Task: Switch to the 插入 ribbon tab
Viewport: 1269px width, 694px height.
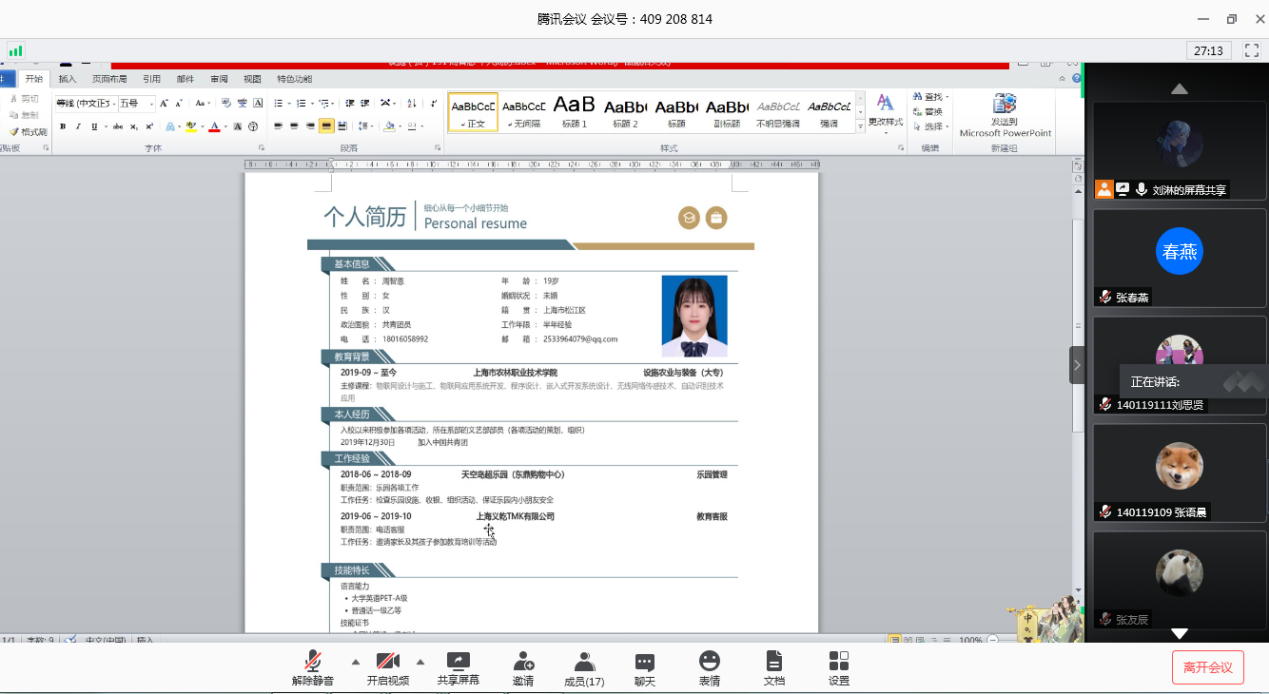Action: tap(67, 79)
